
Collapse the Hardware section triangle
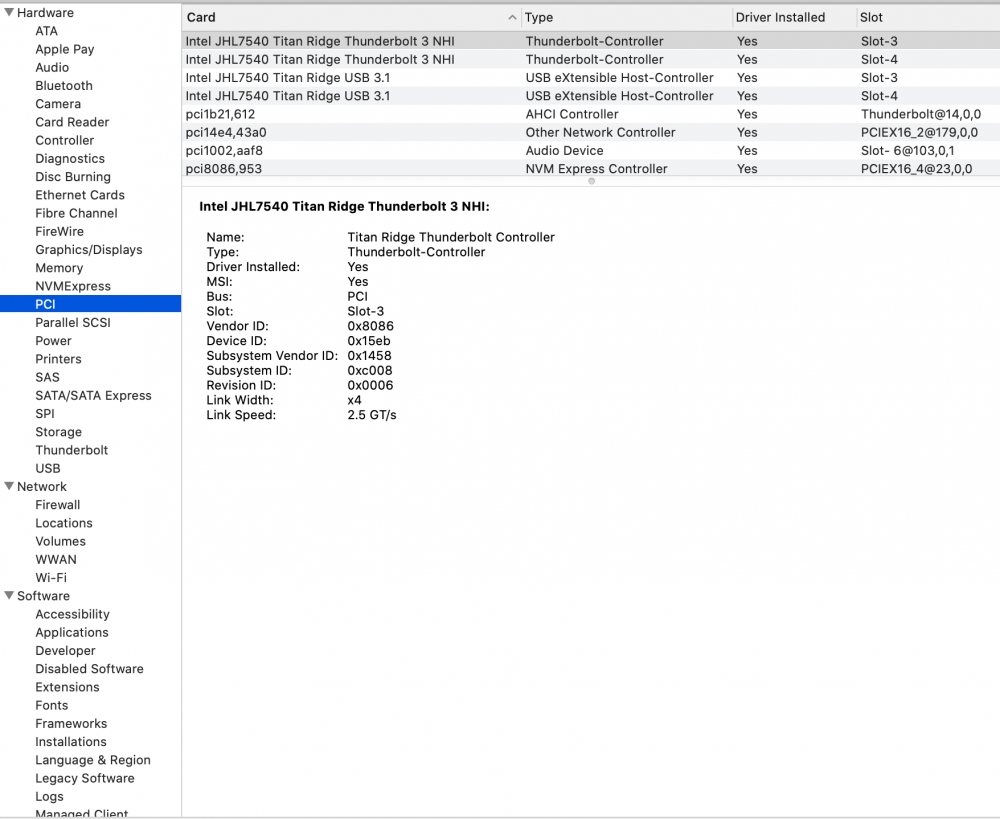tap(9, 12)
